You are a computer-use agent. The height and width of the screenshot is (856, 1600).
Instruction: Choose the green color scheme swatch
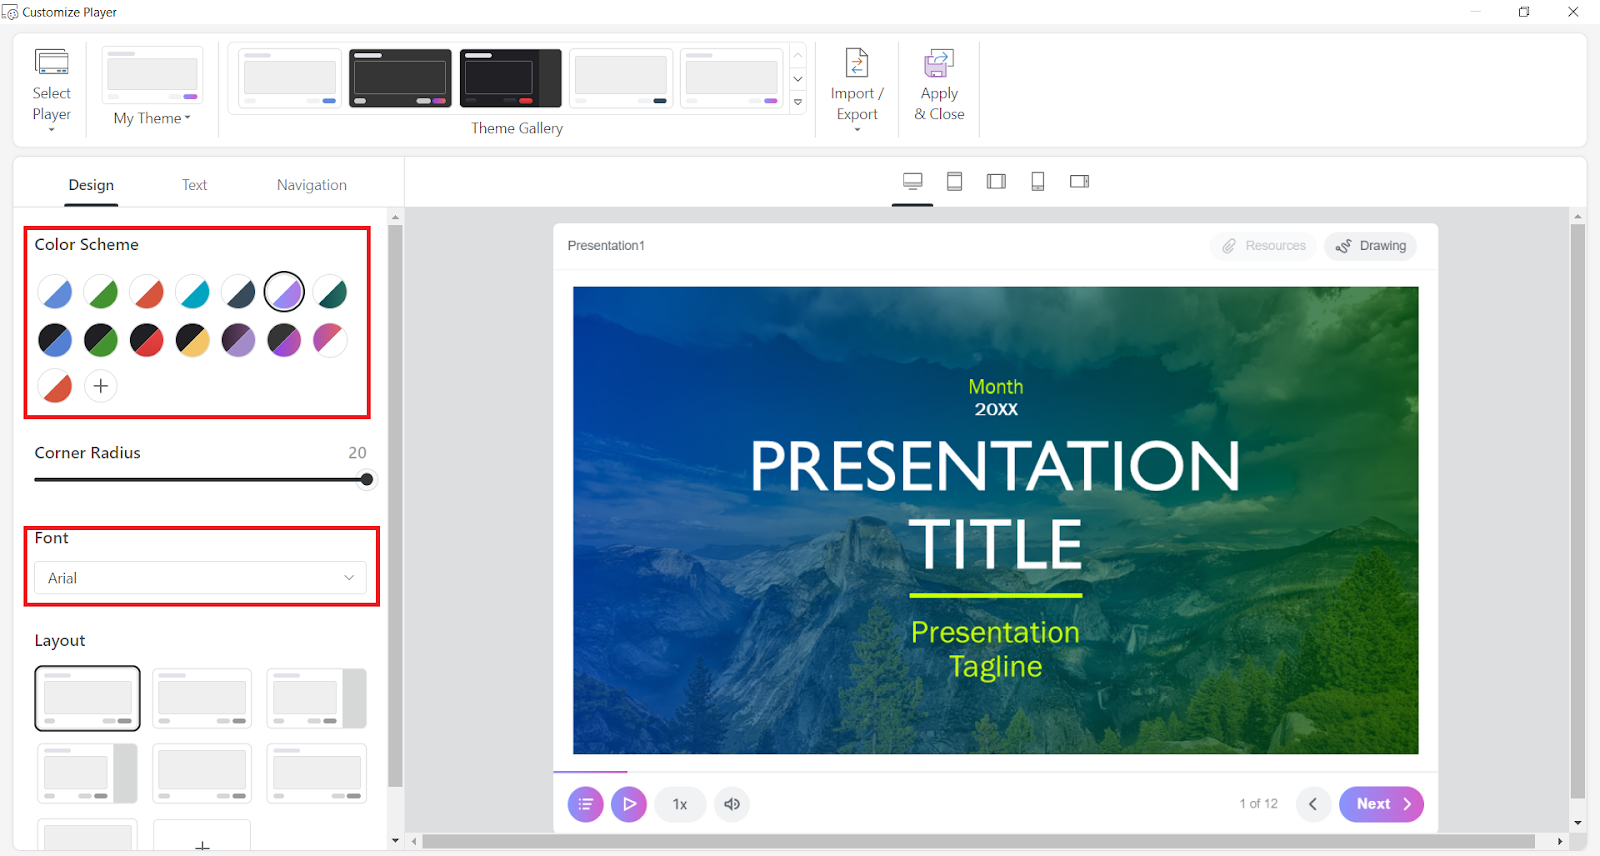(101, 293)
